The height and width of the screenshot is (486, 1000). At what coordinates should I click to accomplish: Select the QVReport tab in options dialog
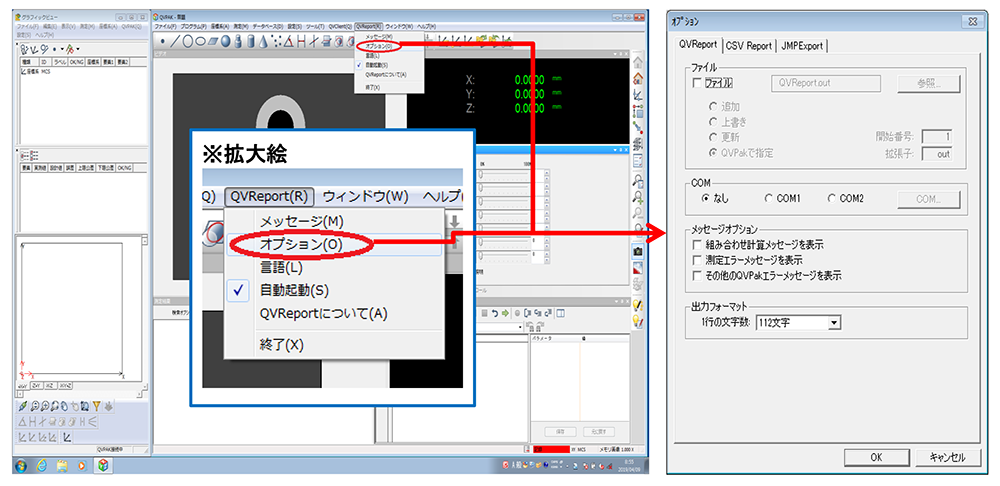(698, 45)
